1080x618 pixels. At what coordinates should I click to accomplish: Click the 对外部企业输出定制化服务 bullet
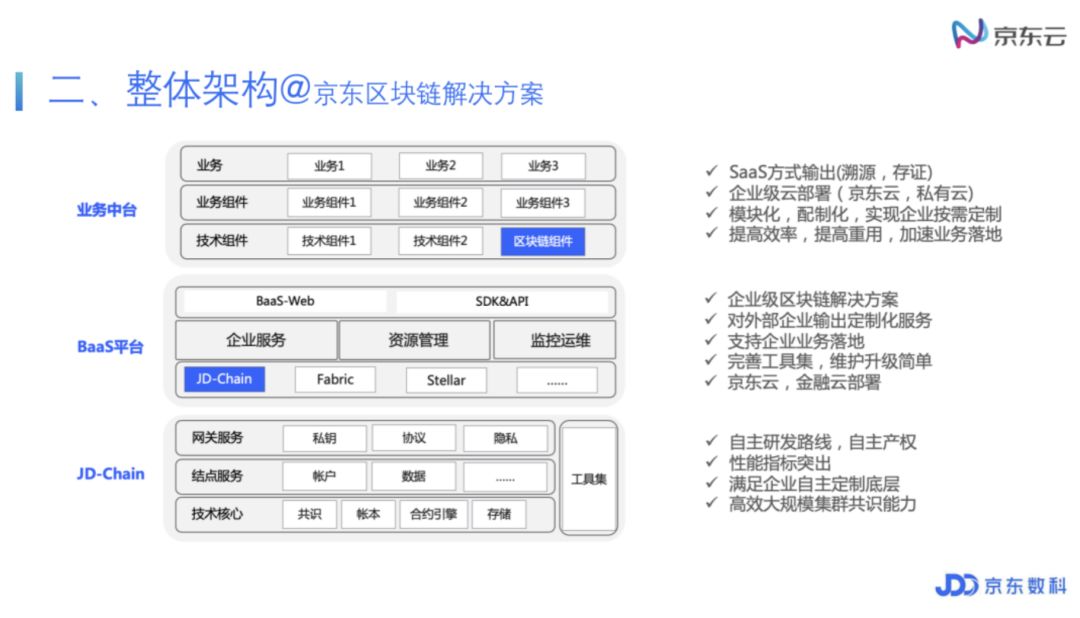(x=829, y=320)
